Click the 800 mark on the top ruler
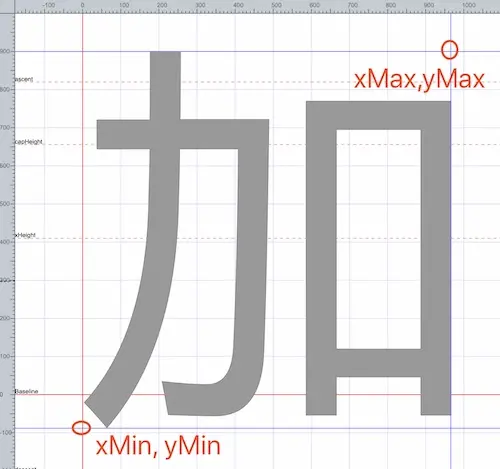Screen dimensions: 500x469 click(x=390, y=5)
